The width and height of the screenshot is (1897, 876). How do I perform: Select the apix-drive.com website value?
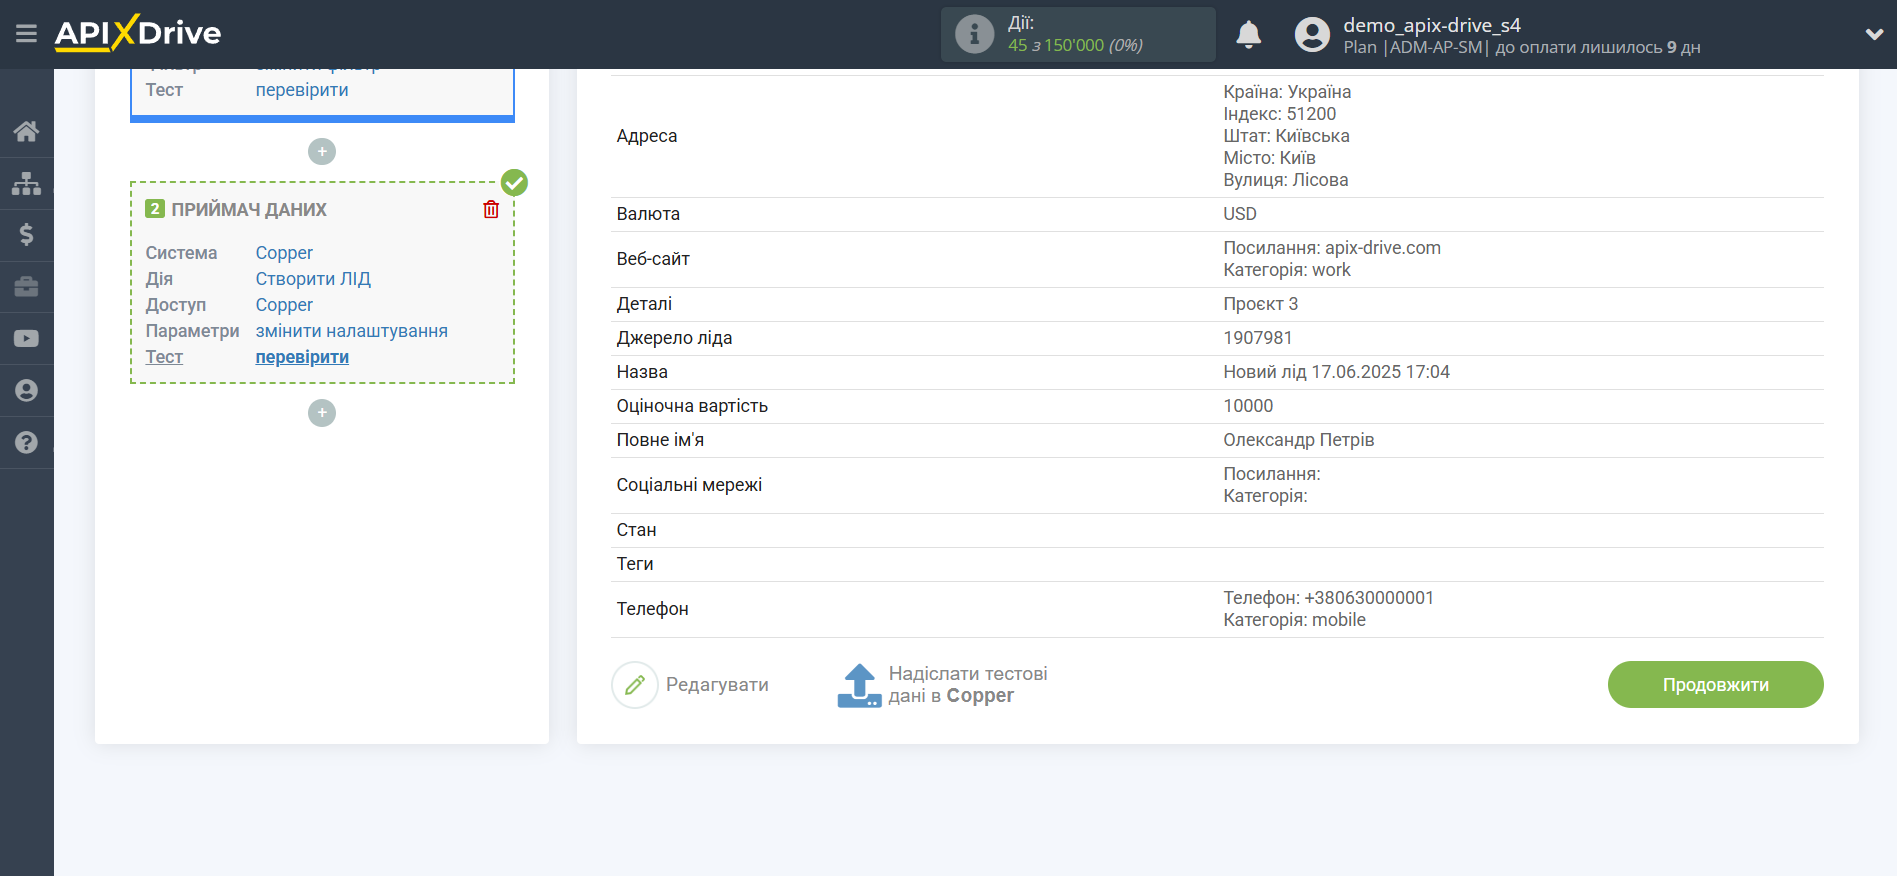[1383, 248]
